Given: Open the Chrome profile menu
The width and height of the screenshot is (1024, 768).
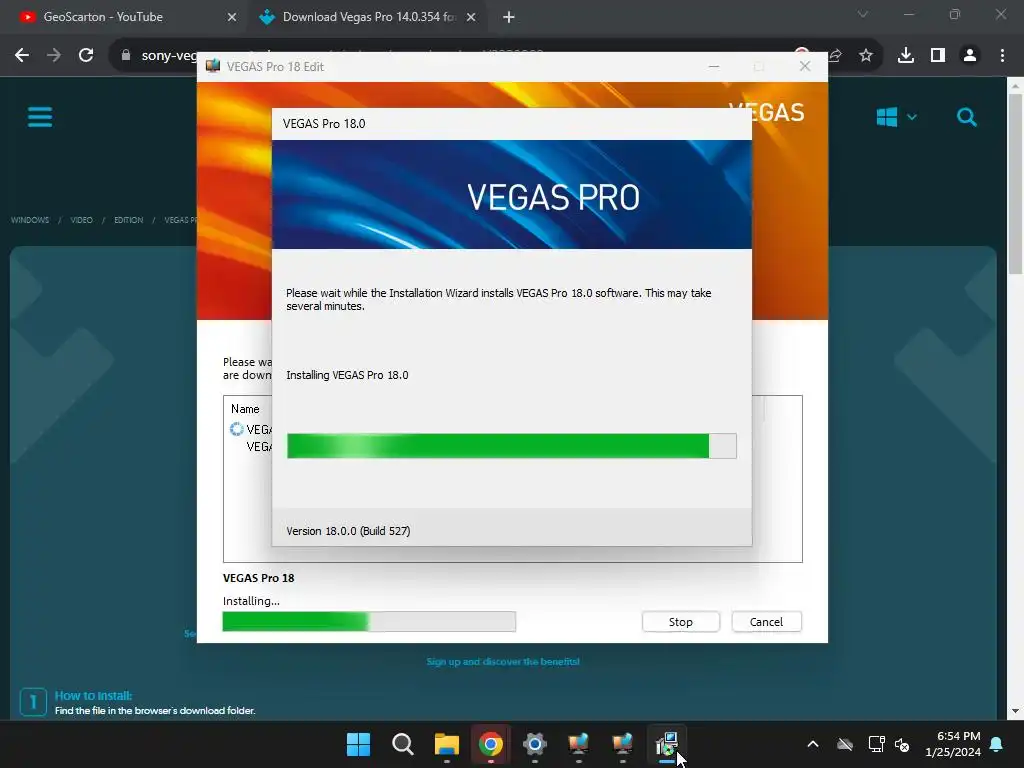Looking at the screenshot, I should click(x=970, y=56).
